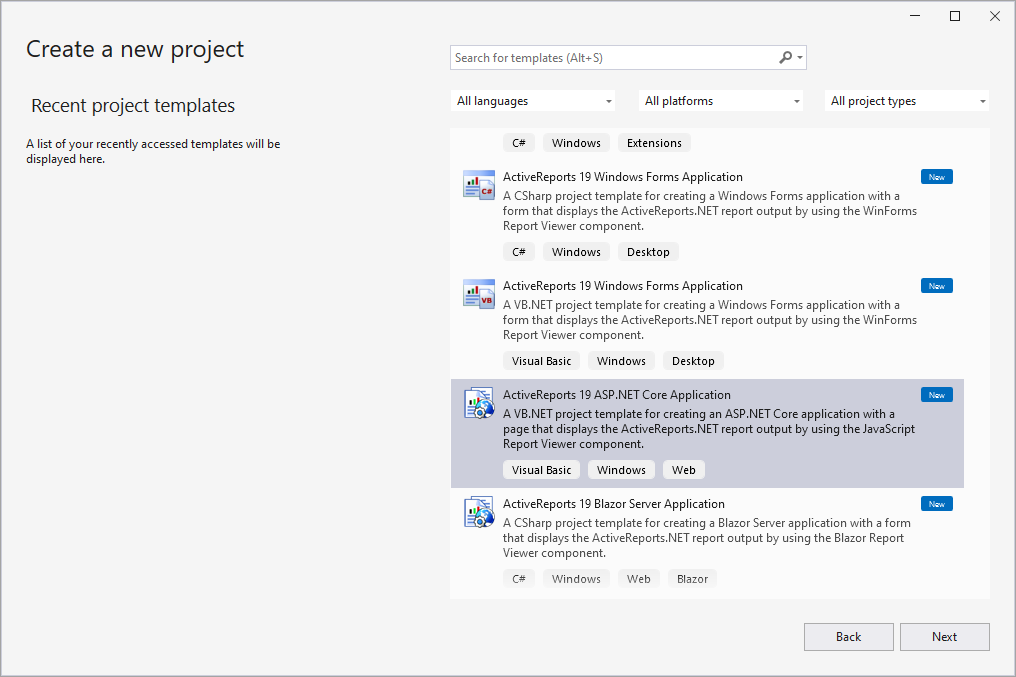Click Visual Basic tag under VB.NET Windows Forms template

(x=541, y=361)
